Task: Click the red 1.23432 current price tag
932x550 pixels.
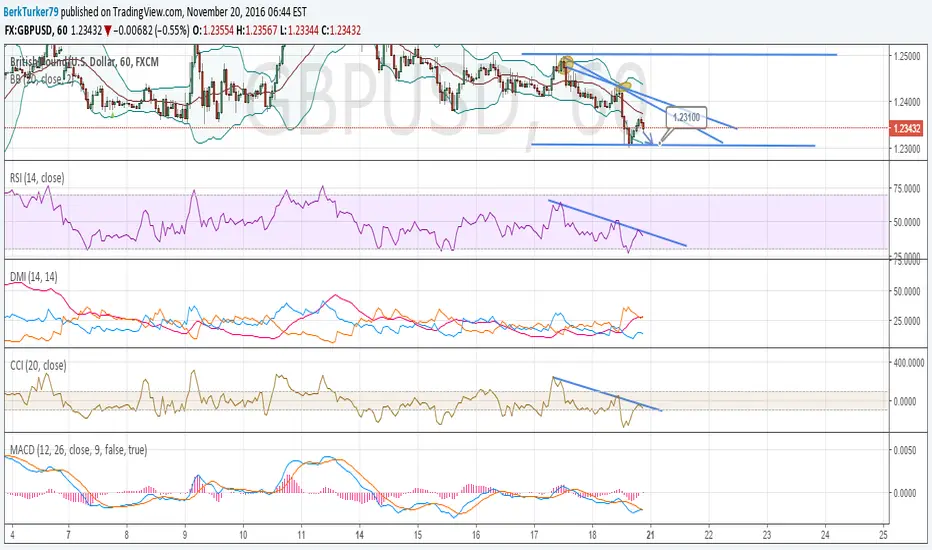Action: pyautogui.click(x=906, y=128)
